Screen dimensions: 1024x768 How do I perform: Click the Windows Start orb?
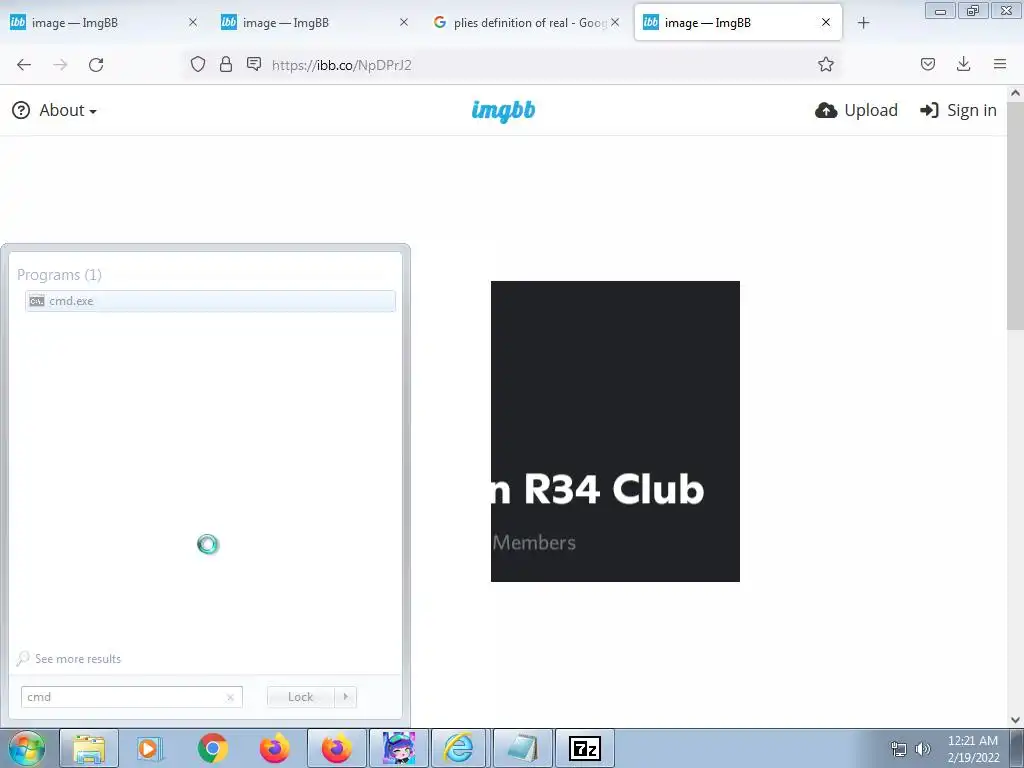[x=26, y=748]
